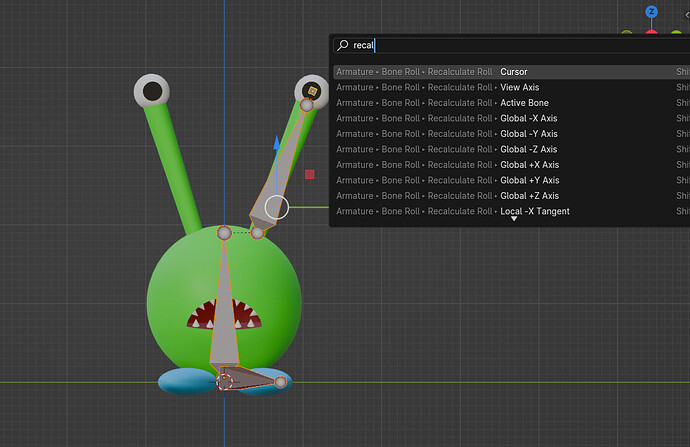Click the Z axis gizmo handle

coord(651,12)
